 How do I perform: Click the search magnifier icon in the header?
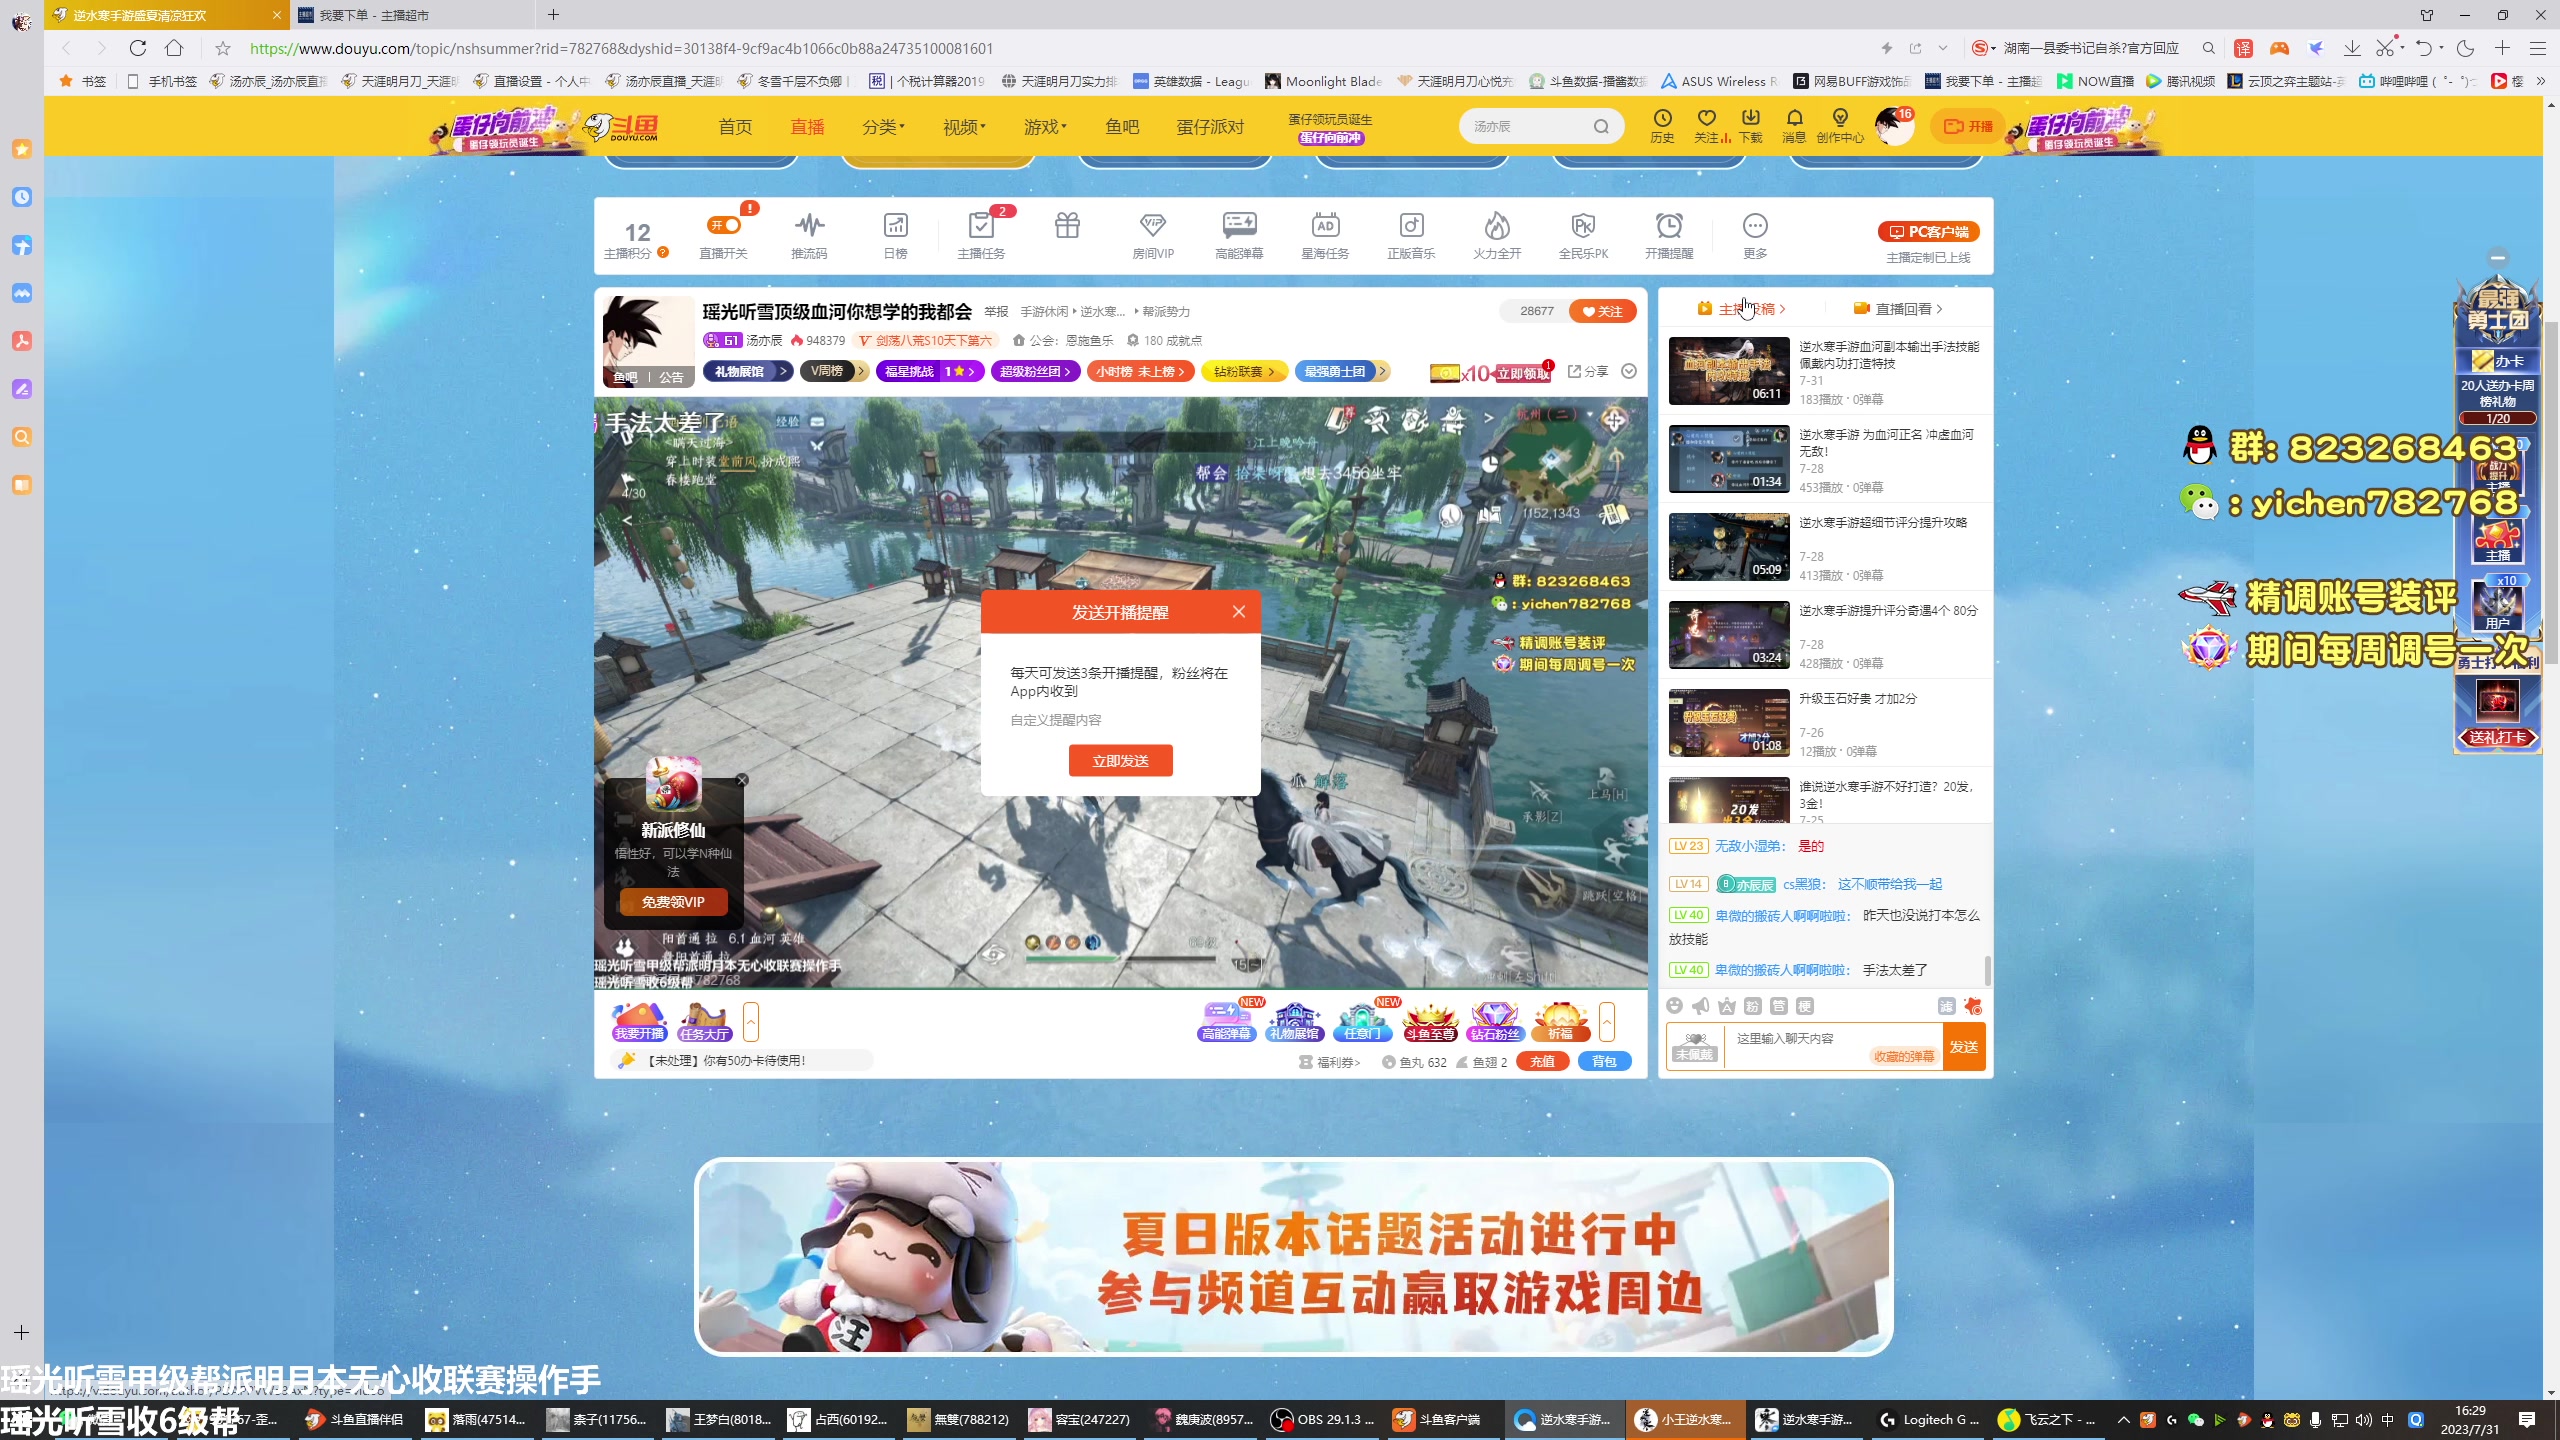click(1601, 127)
